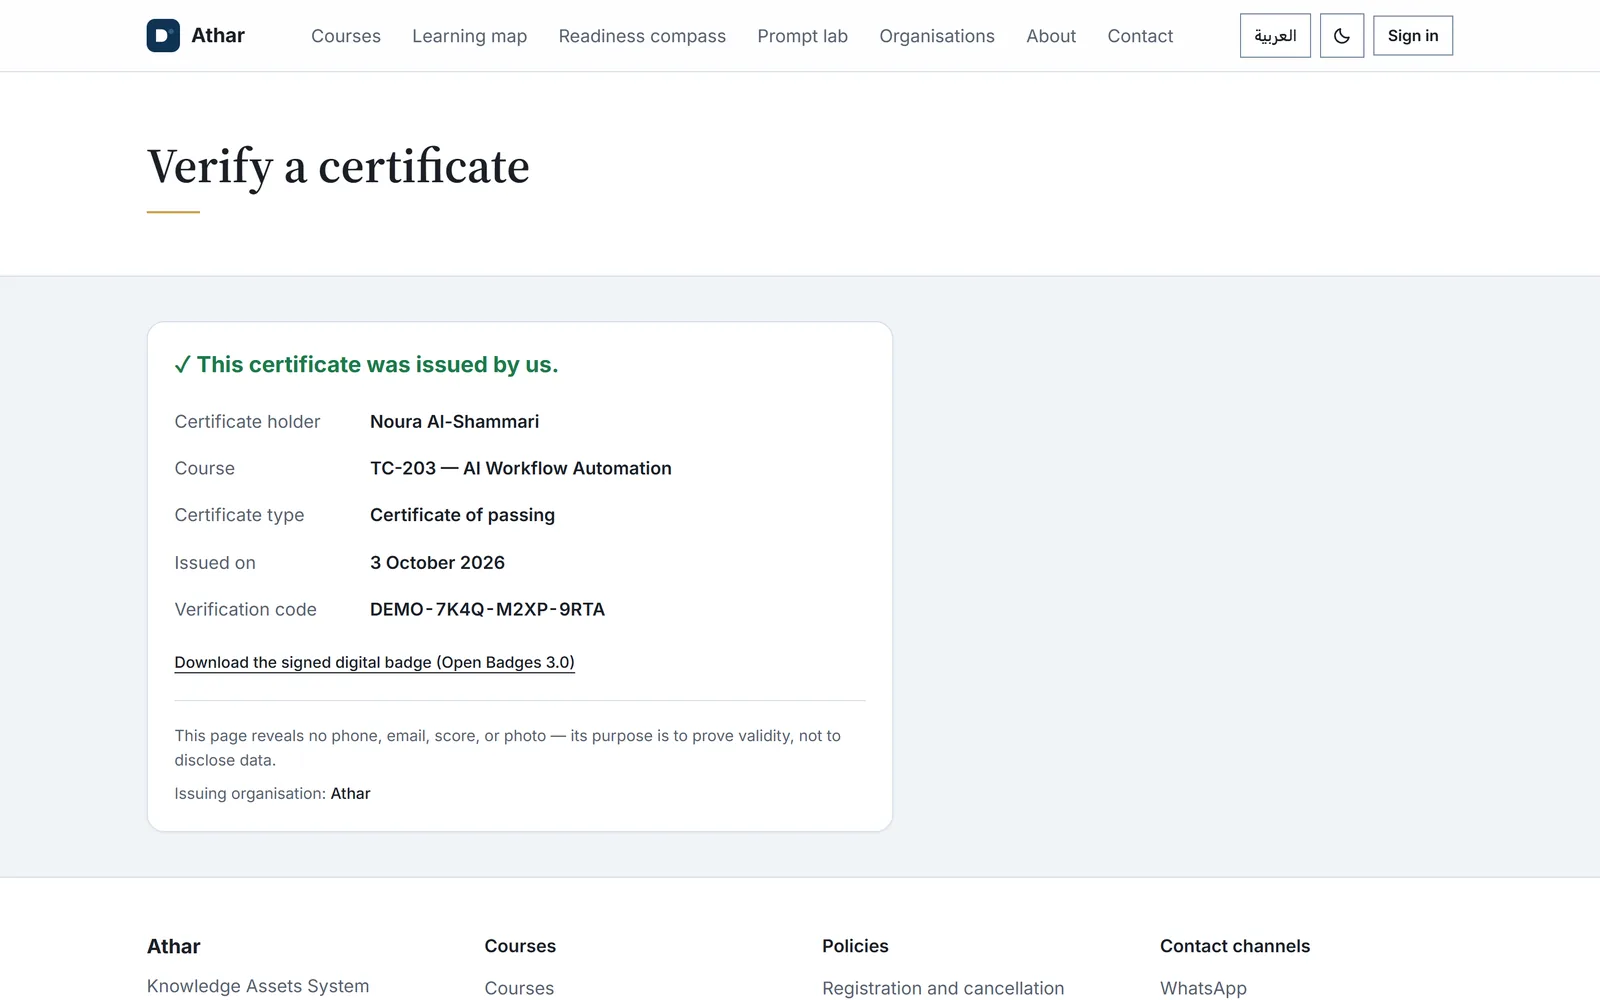Select course TC-203 — AI Workflow Automation
This screenshot has height=1000, width=1600.
(521, 468)
